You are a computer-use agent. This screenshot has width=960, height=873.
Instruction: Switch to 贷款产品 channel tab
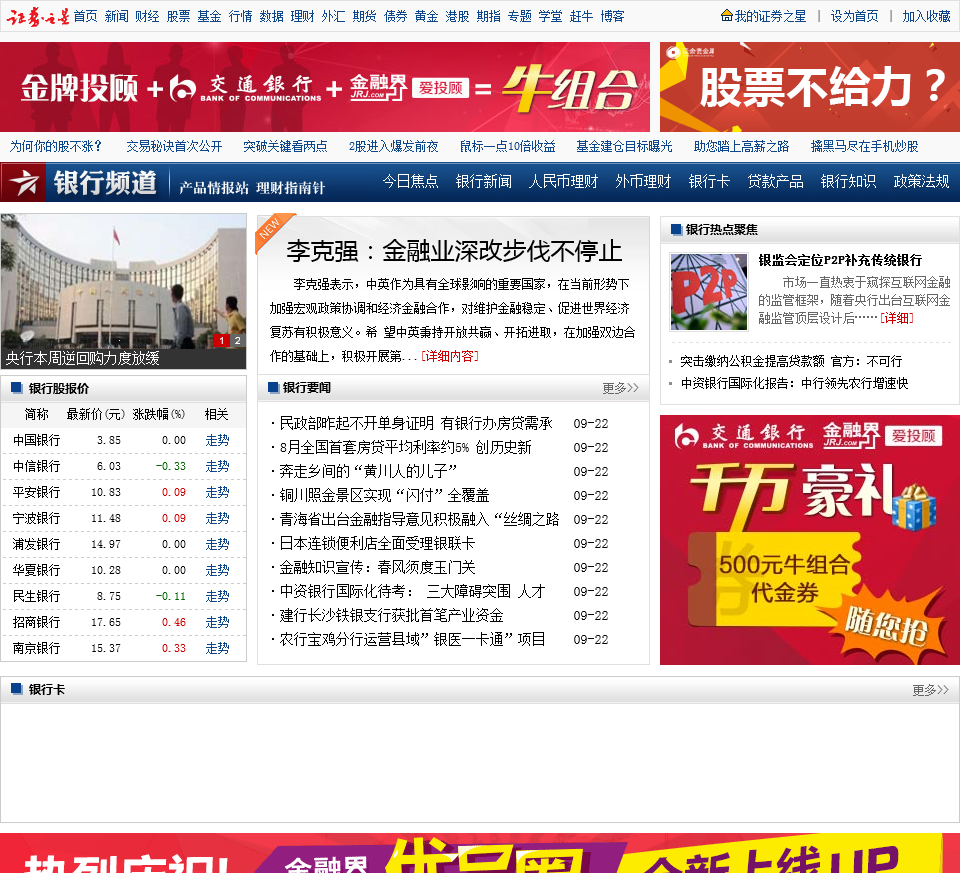pyautogui.click(x=775, y=181)
